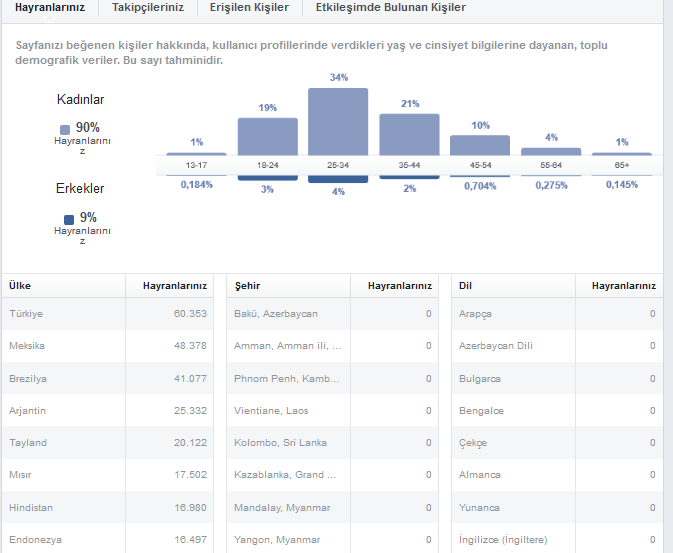Click the women's 45-54 bar showing 10%
Viewport: 673px width, 553px height.
480,146
